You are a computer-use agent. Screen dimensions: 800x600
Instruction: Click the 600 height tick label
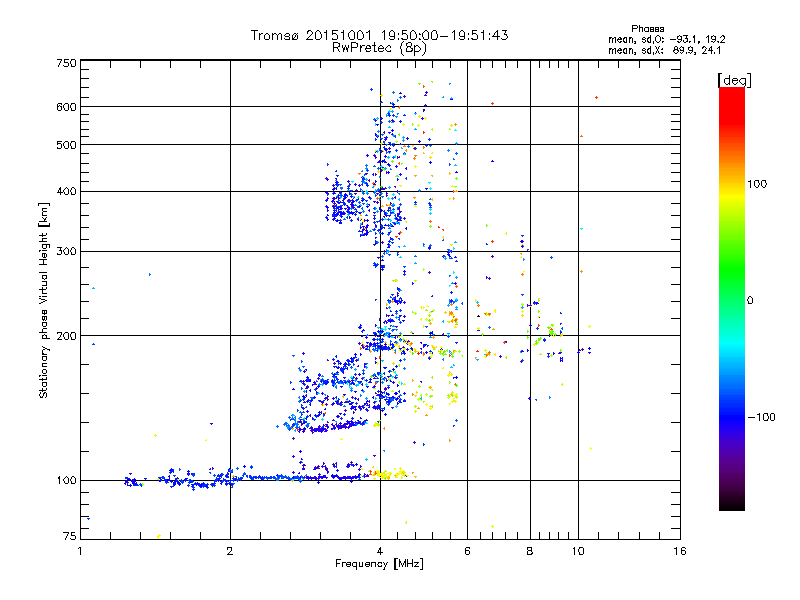(x=66, y=107)
